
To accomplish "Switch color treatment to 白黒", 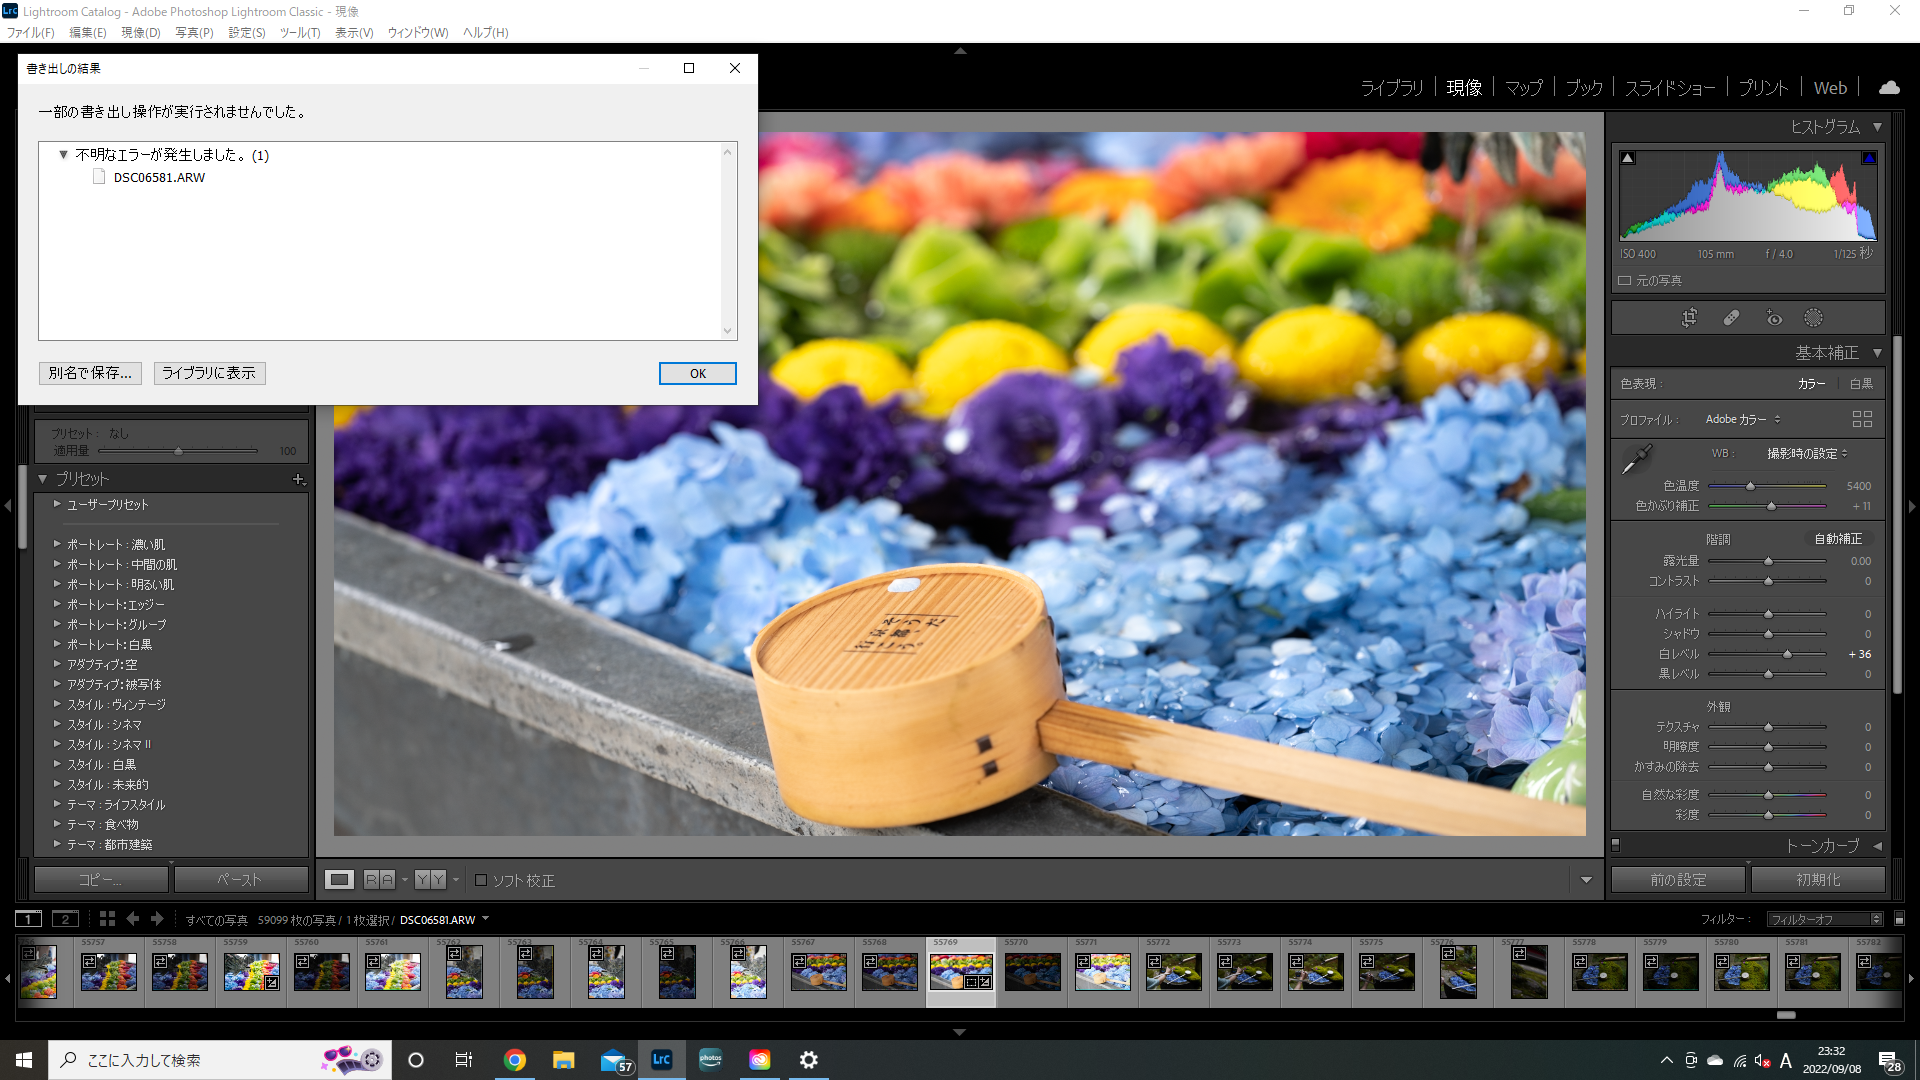I will point(1861,383).
